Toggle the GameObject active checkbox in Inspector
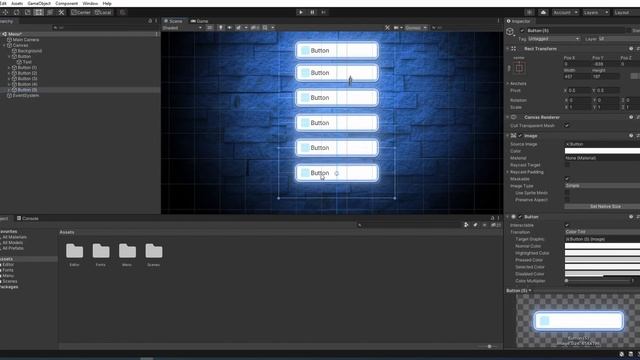This screenshot has height=360, width=640. tap(522, 31)
